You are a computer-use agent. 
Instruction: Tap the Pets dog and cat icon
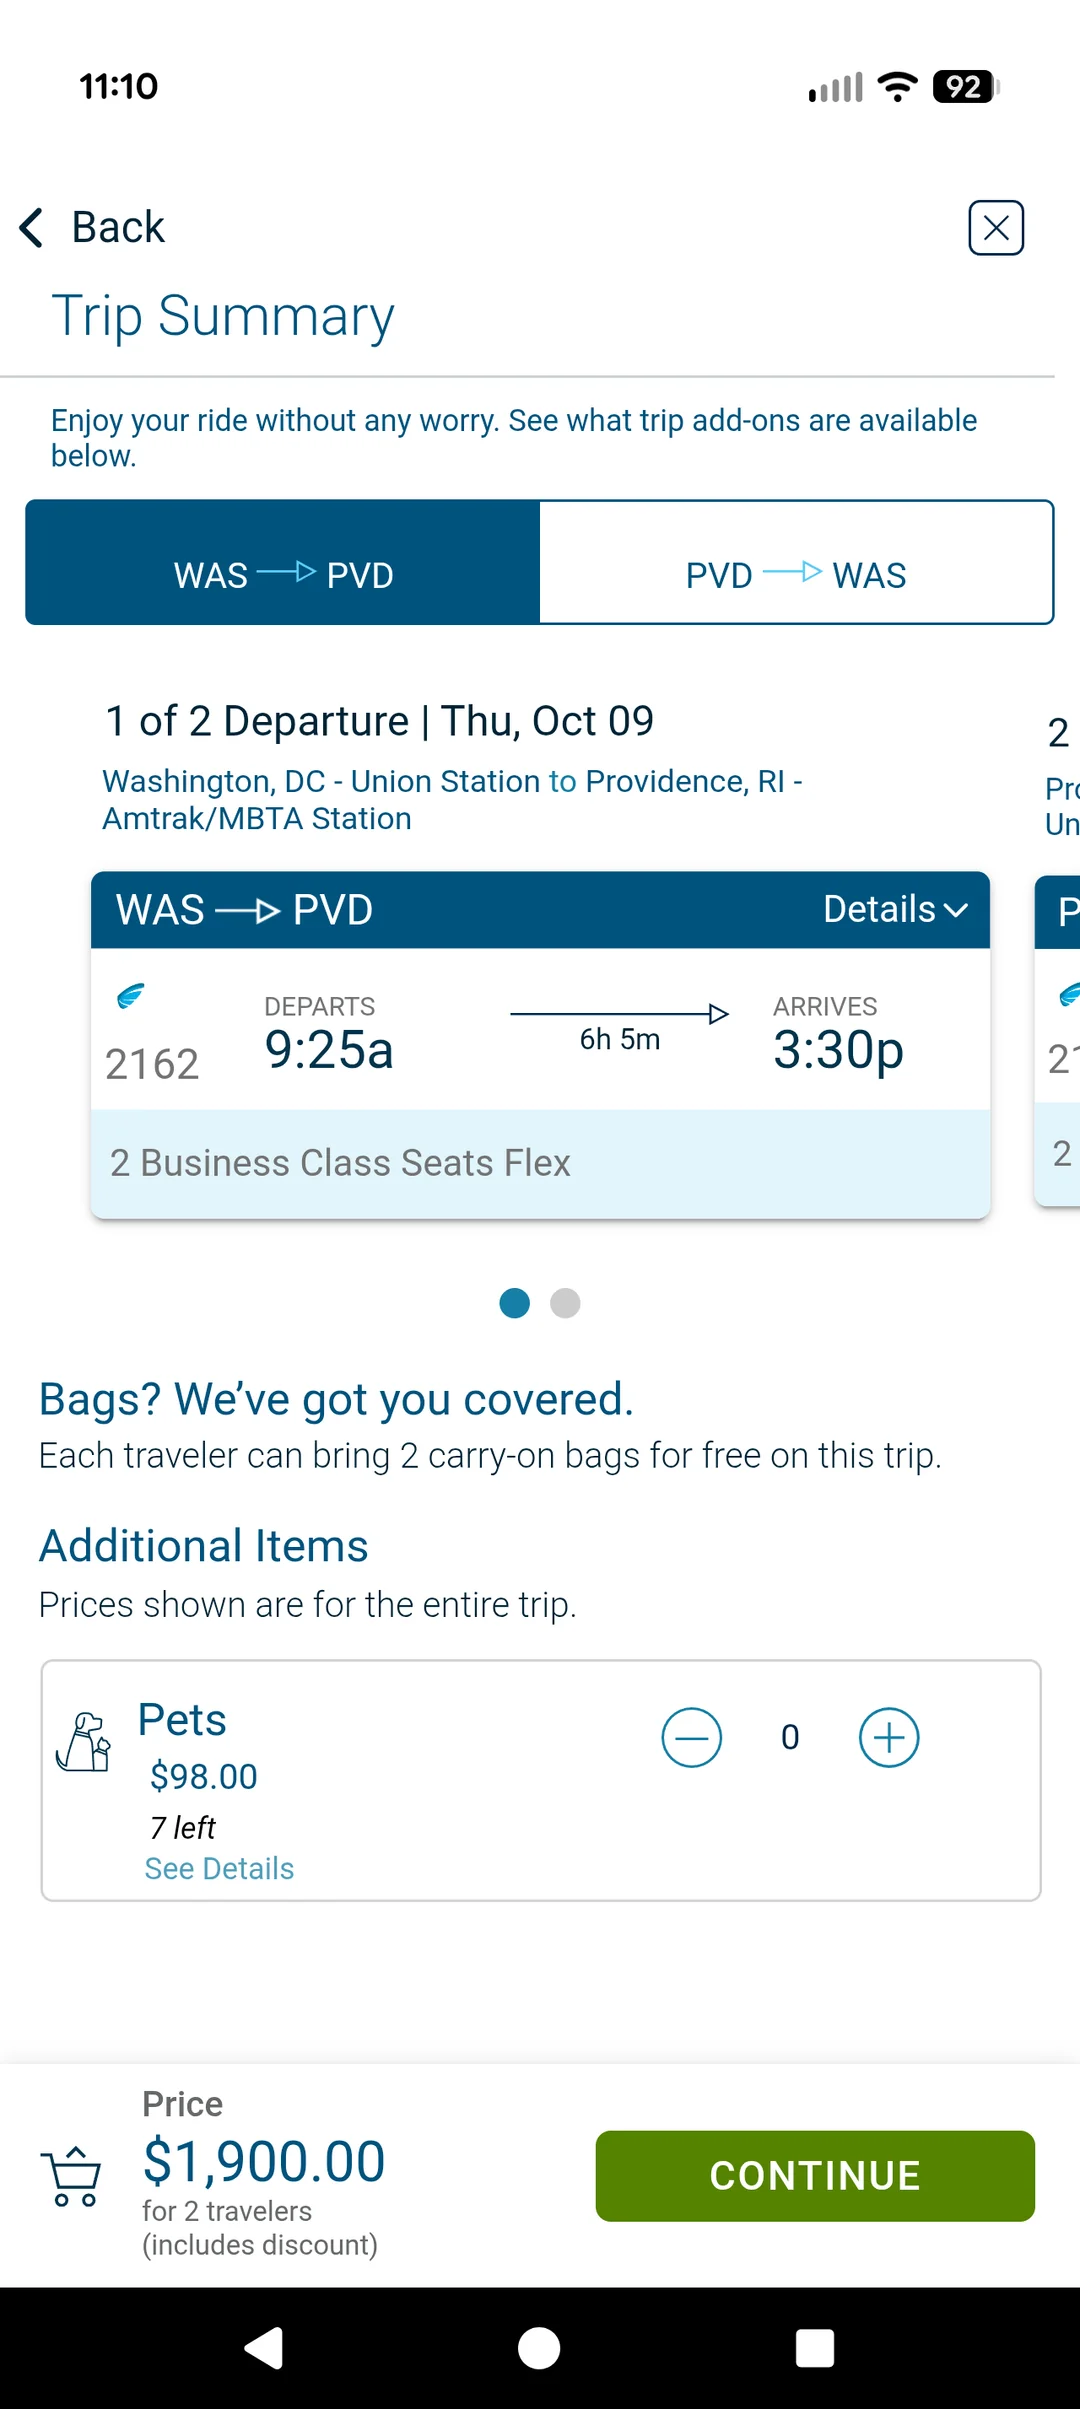coord(84,1742)
